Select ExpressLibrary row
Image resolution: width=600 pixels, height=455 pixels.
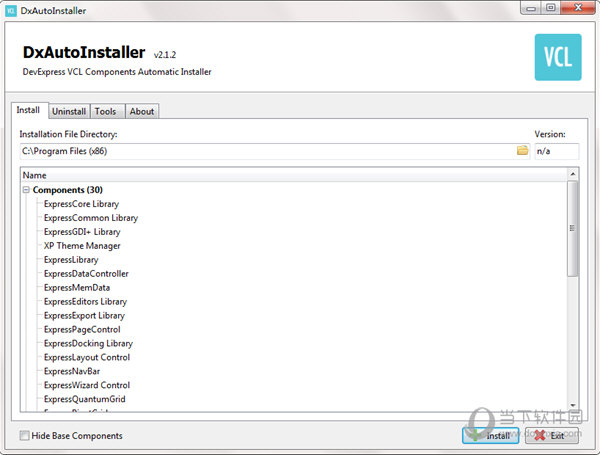point(71,260)
